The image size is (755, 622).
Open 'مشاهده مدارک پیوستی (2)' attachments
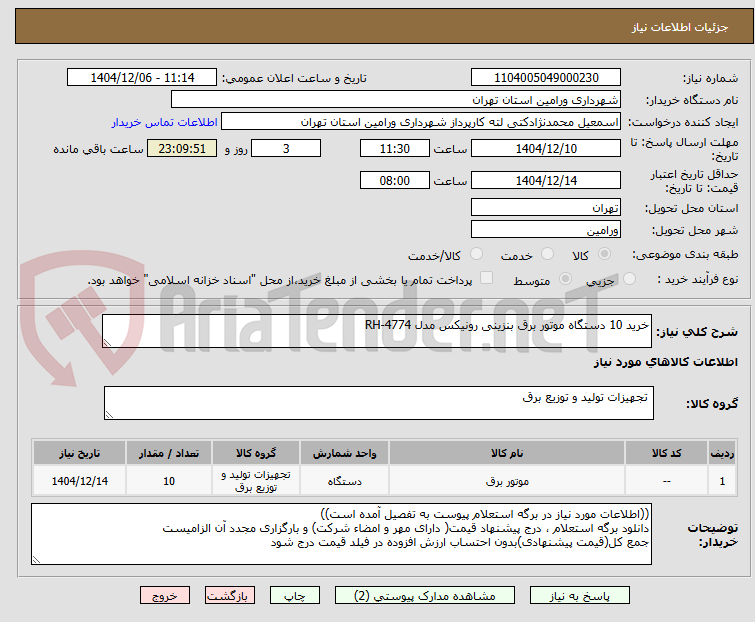(425, 596)
